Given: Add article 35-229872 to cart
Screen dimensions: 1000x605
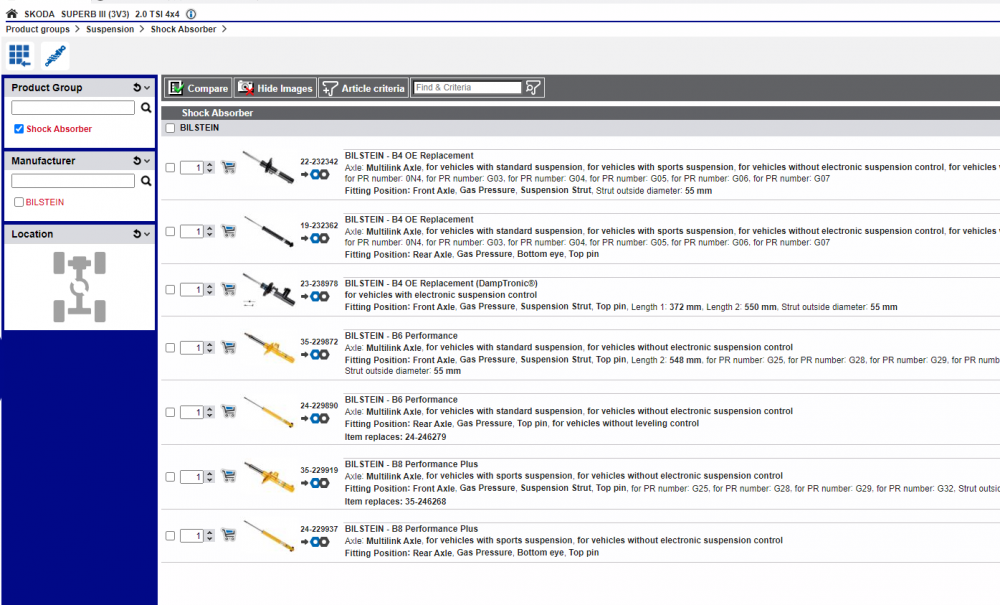Looking at the screenshot, I should [x=228, y=347].
